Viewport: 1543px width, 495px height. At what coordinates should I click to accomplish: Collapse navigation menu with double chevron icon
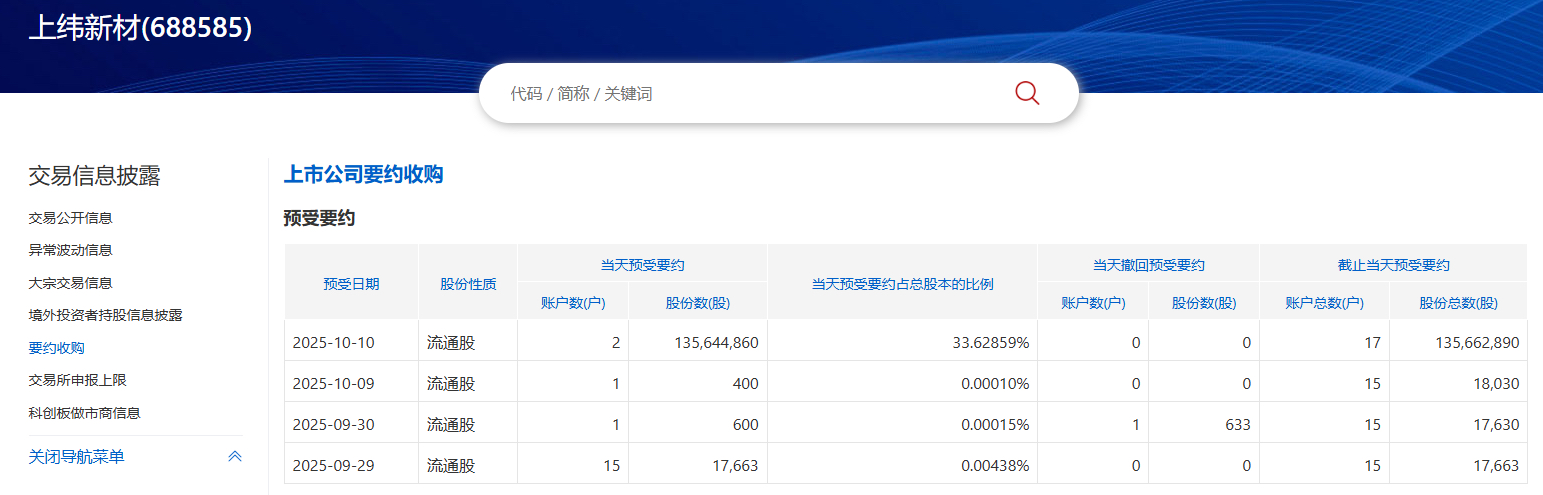[x=235, y=457]
